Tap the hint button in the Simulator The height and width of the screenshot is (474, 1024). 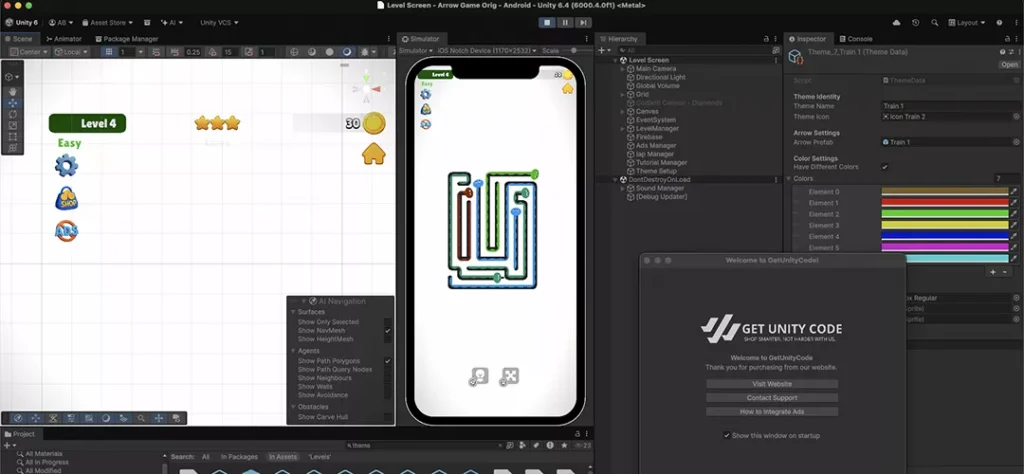[479, 377]
